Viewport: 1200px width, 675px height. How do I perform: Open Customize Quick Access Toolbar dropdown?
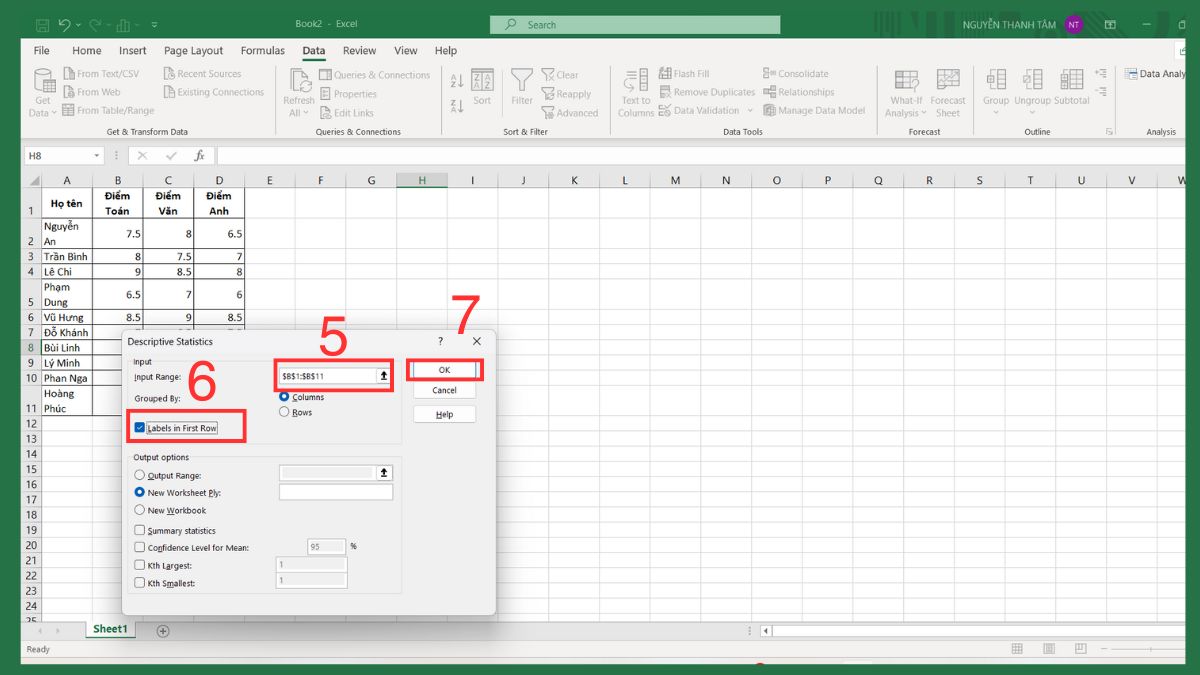point(154,25)
